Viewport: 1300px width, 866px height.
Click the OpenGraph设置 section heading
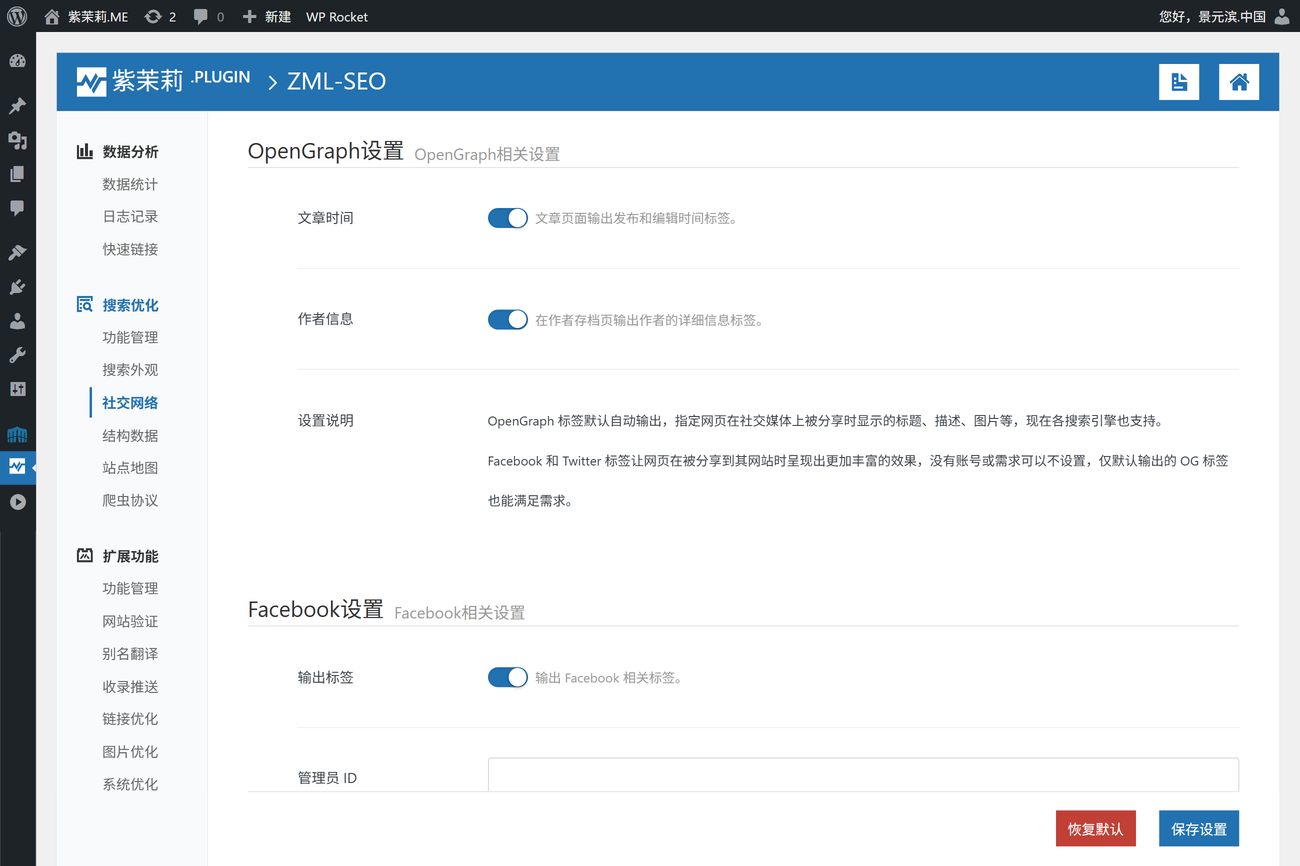pos(326,151)
